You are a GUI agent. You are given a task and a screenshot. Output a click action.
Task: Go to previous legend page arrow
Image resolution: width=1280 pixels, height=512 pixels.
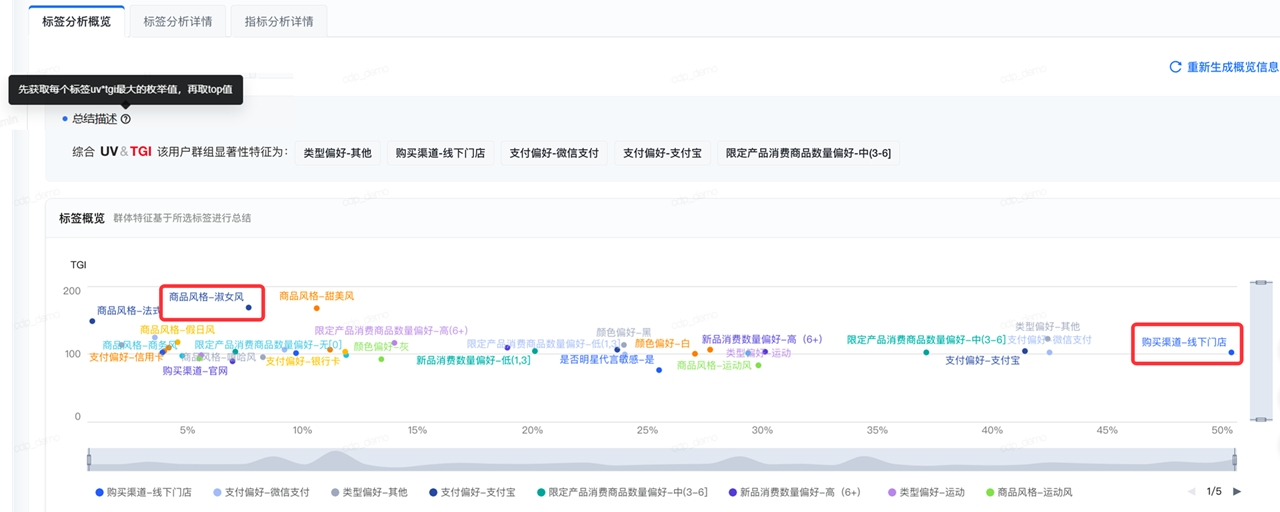pos(1191,491)
